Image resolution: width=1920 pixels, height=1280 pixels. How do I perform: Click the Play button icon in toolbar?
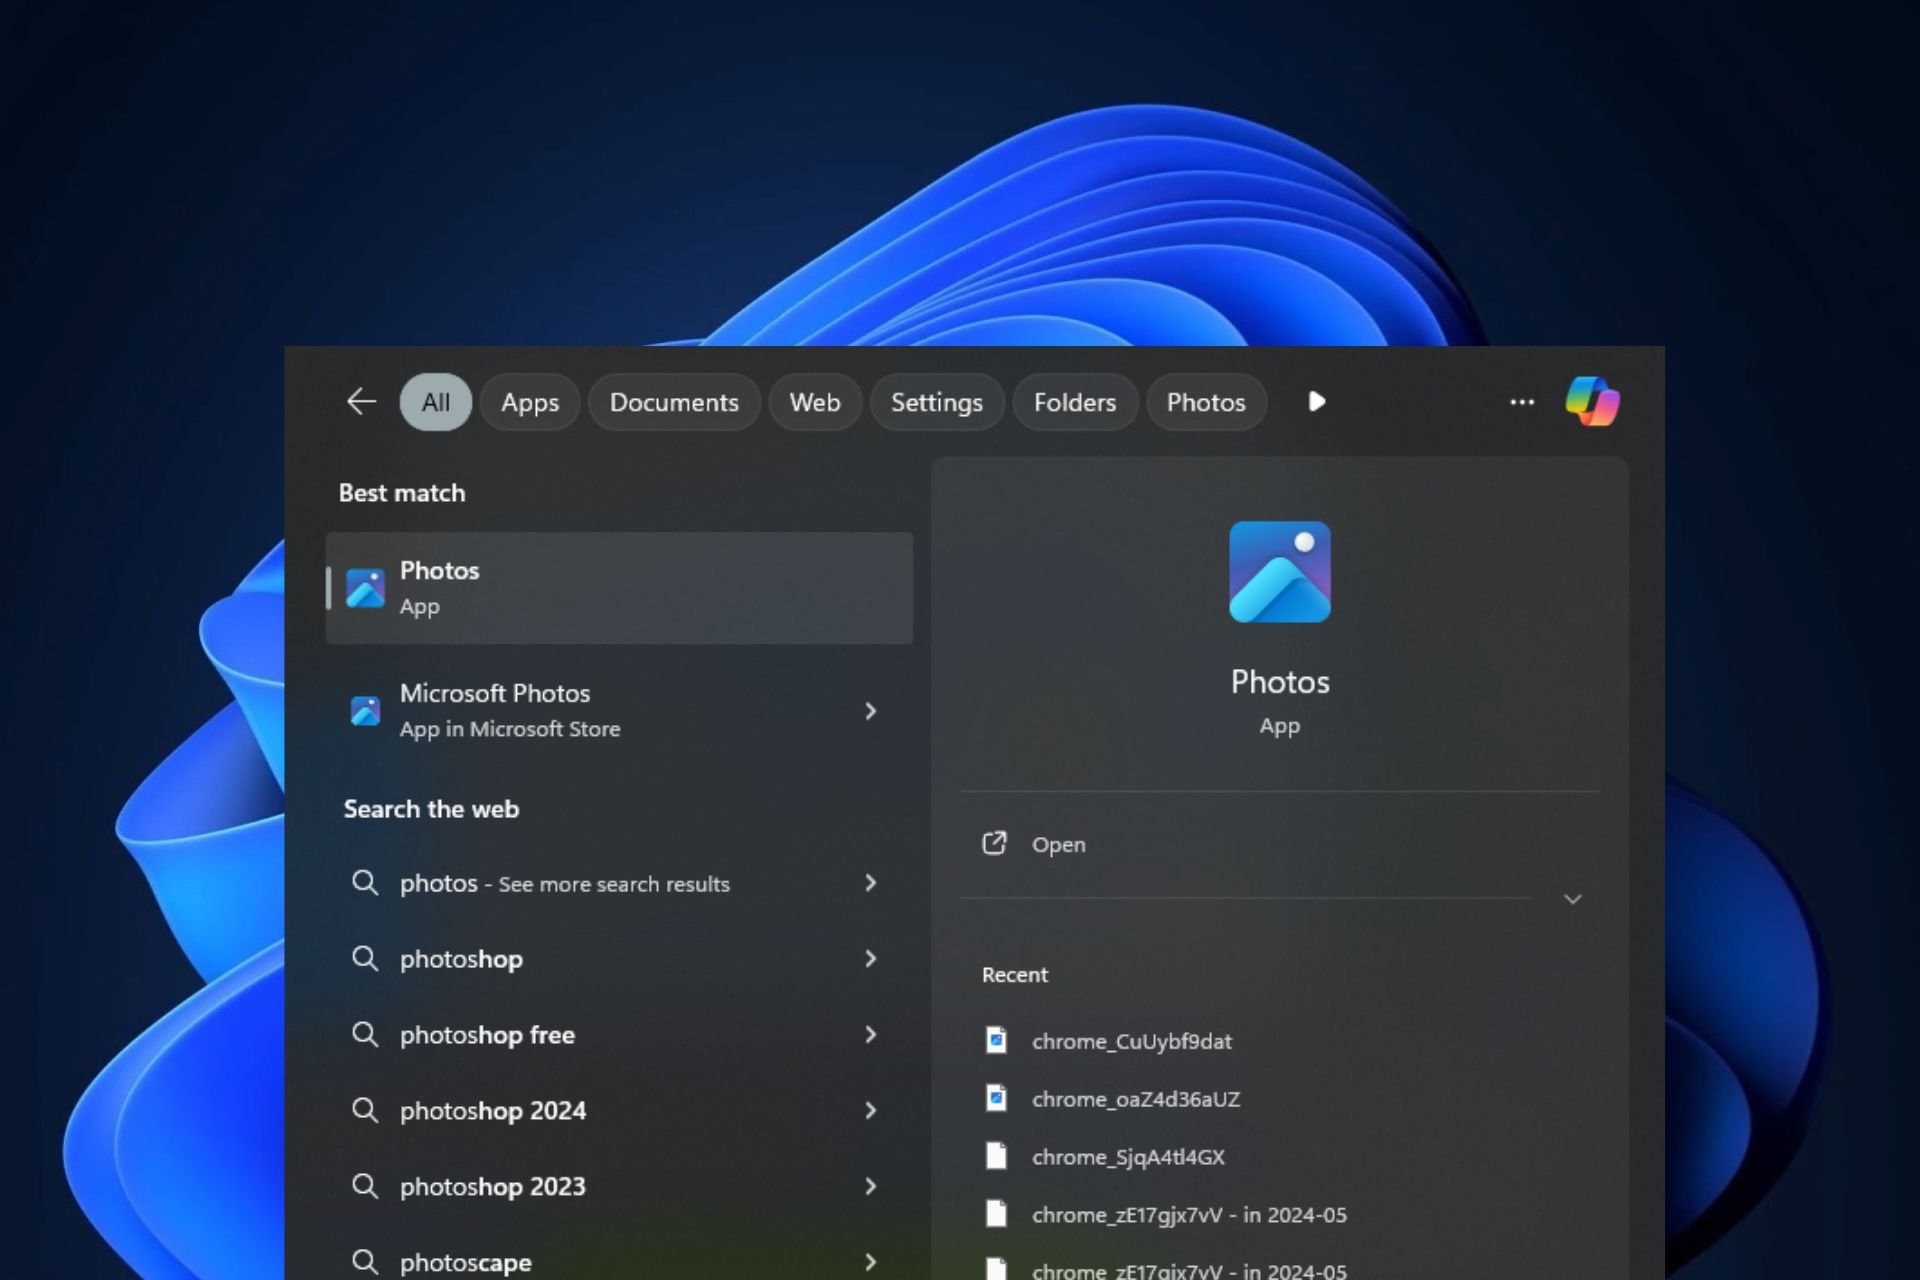click(x=1316, y=401)
